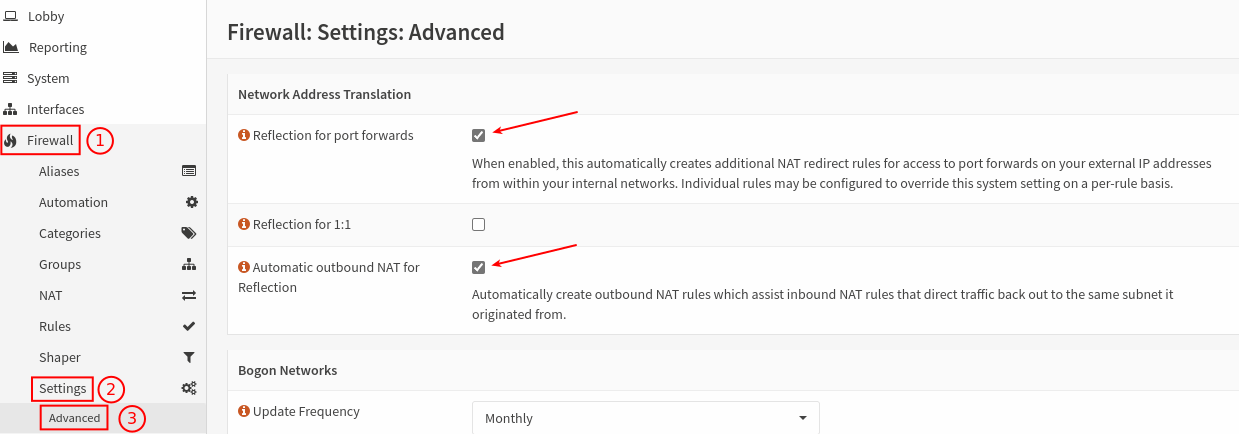Click the Aliases list icon

point(189,171)
